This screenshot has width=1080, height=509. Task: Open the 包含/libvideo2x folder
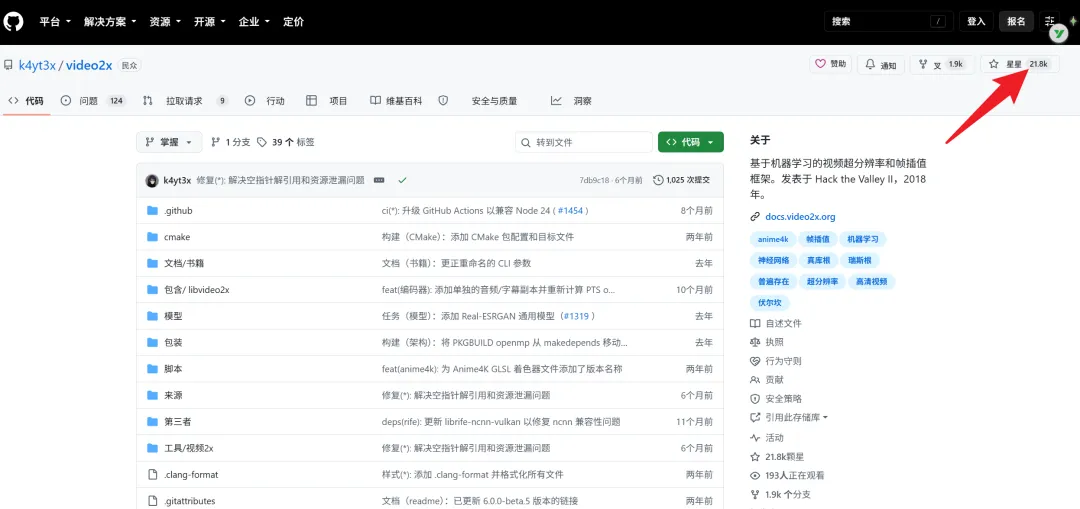click(x=196, y=290)
